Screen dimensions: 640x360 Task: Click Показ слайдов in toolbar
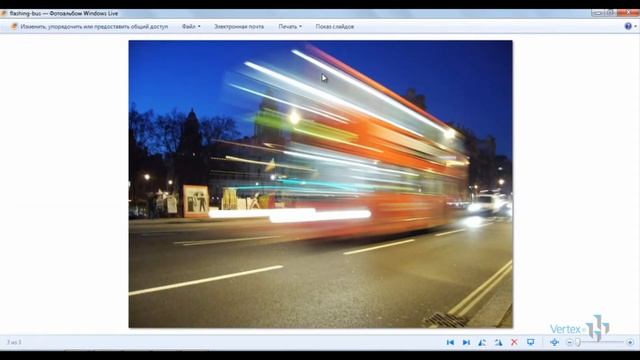coord(334,27)
